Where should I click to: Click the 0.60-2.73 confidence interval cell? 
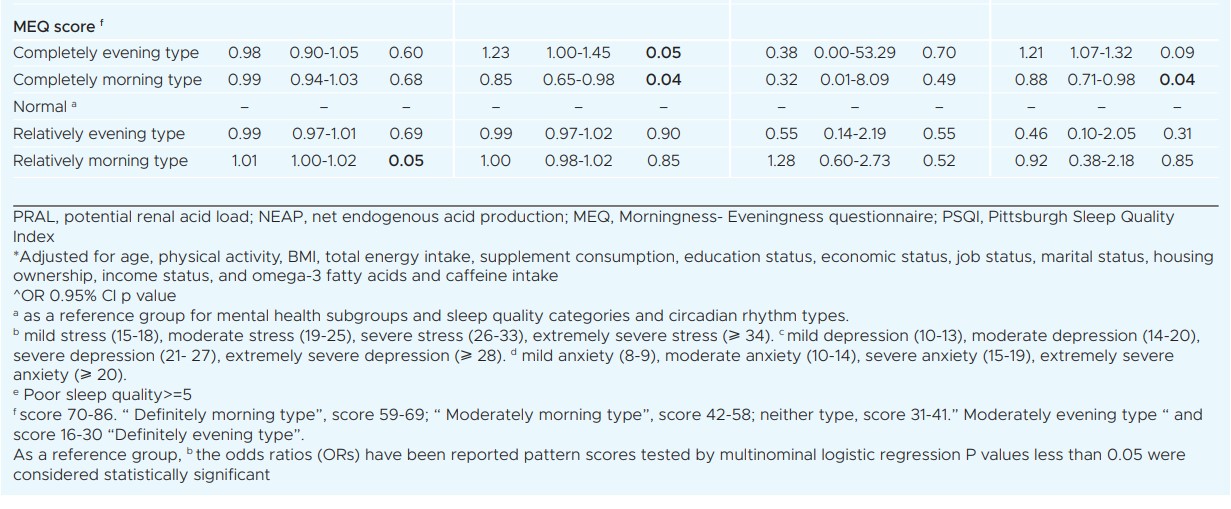click(855, 160)
